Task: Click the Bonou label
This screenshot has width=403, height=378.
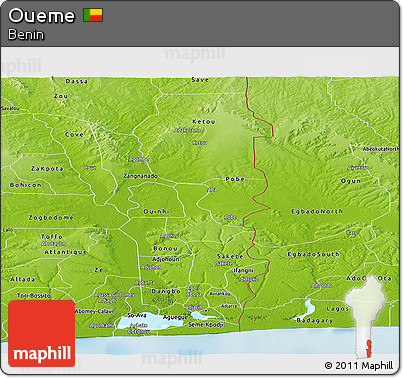Action: (x=165, y=249)
